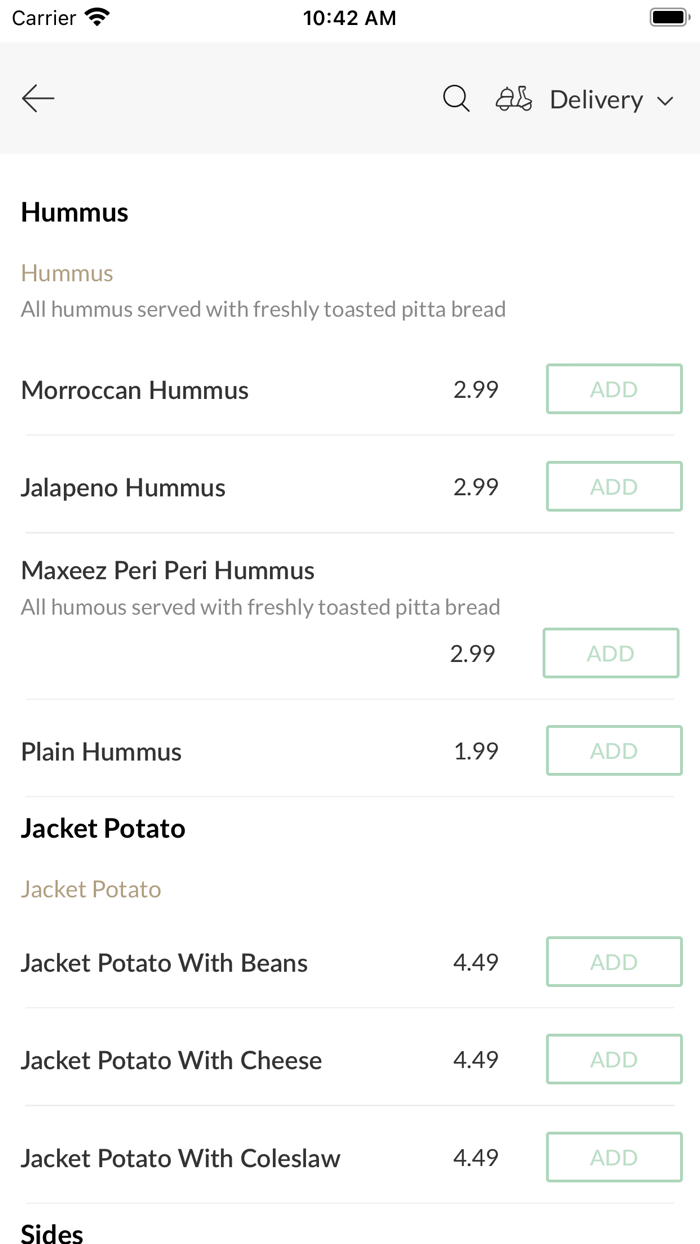The width and height of the screenshot is (700, 1244).
Task: Select the Delivery order type label
Action: [596, 100]
